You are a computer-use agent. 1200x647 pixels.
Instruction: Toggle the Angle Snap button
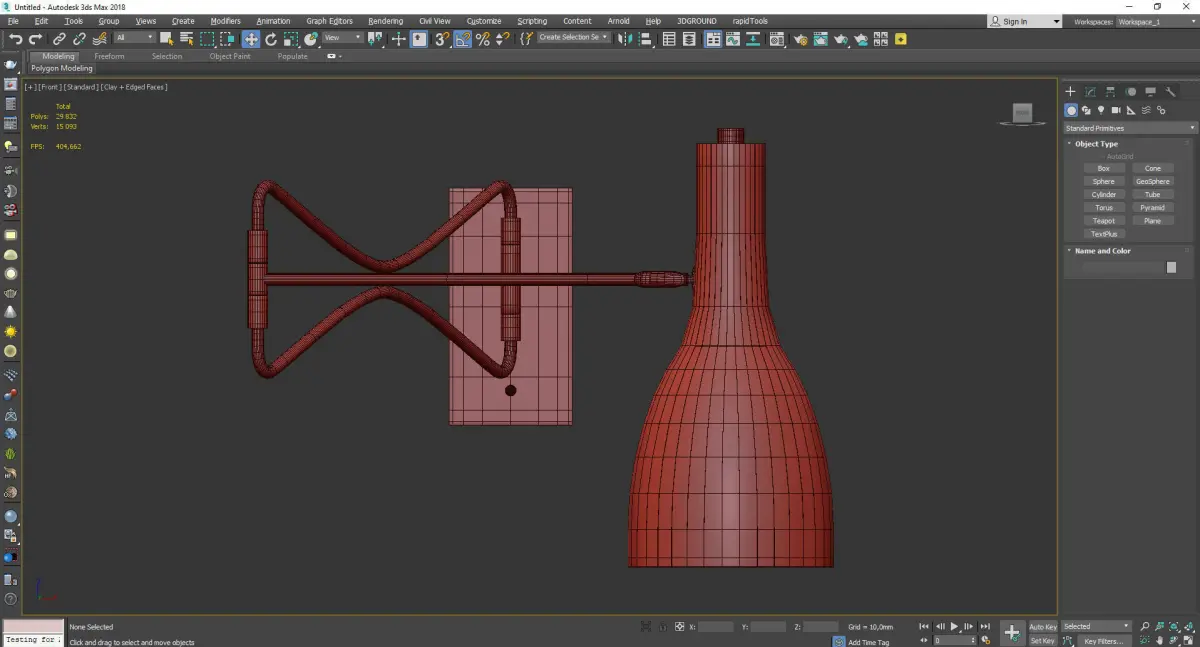463,39
